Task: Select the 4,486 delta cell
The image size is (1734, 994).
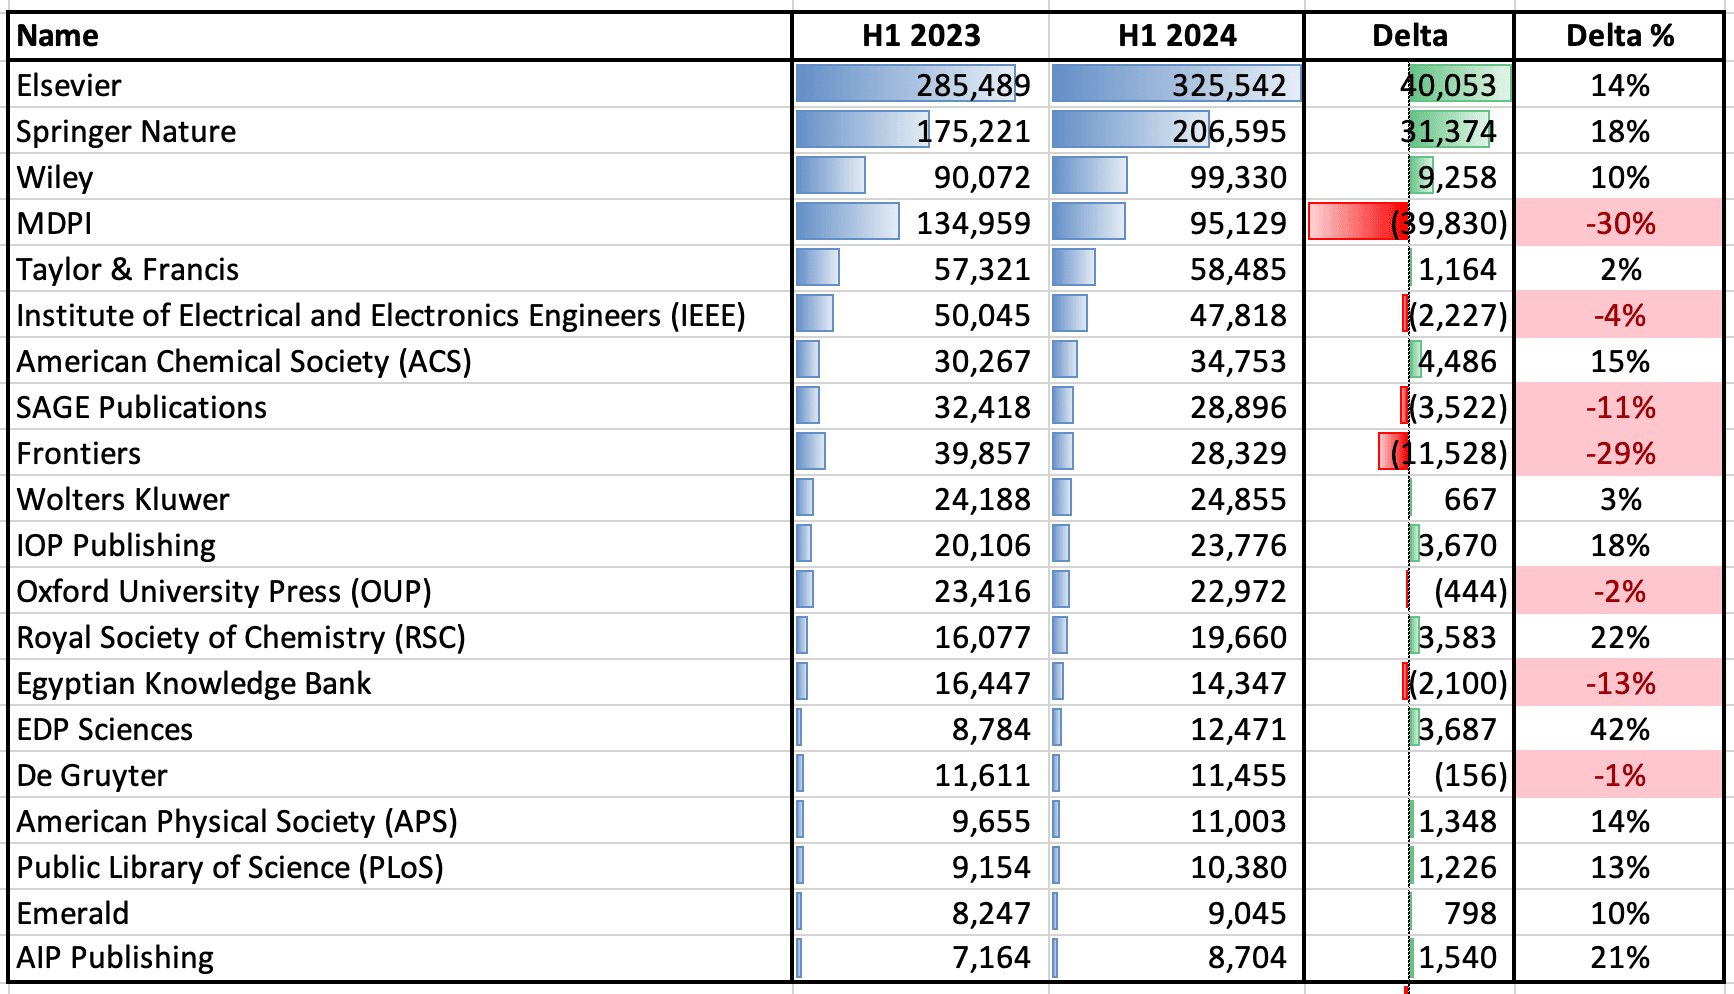Action: coord(1410,361)
